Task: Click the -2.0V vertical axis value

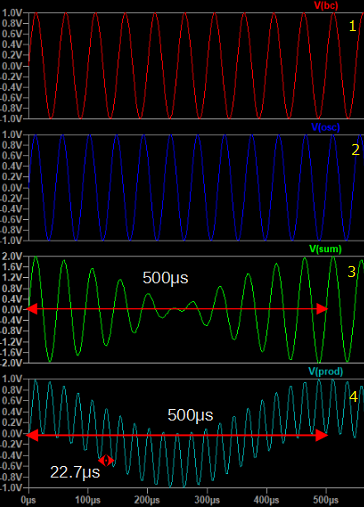Action: coord(12,363)
